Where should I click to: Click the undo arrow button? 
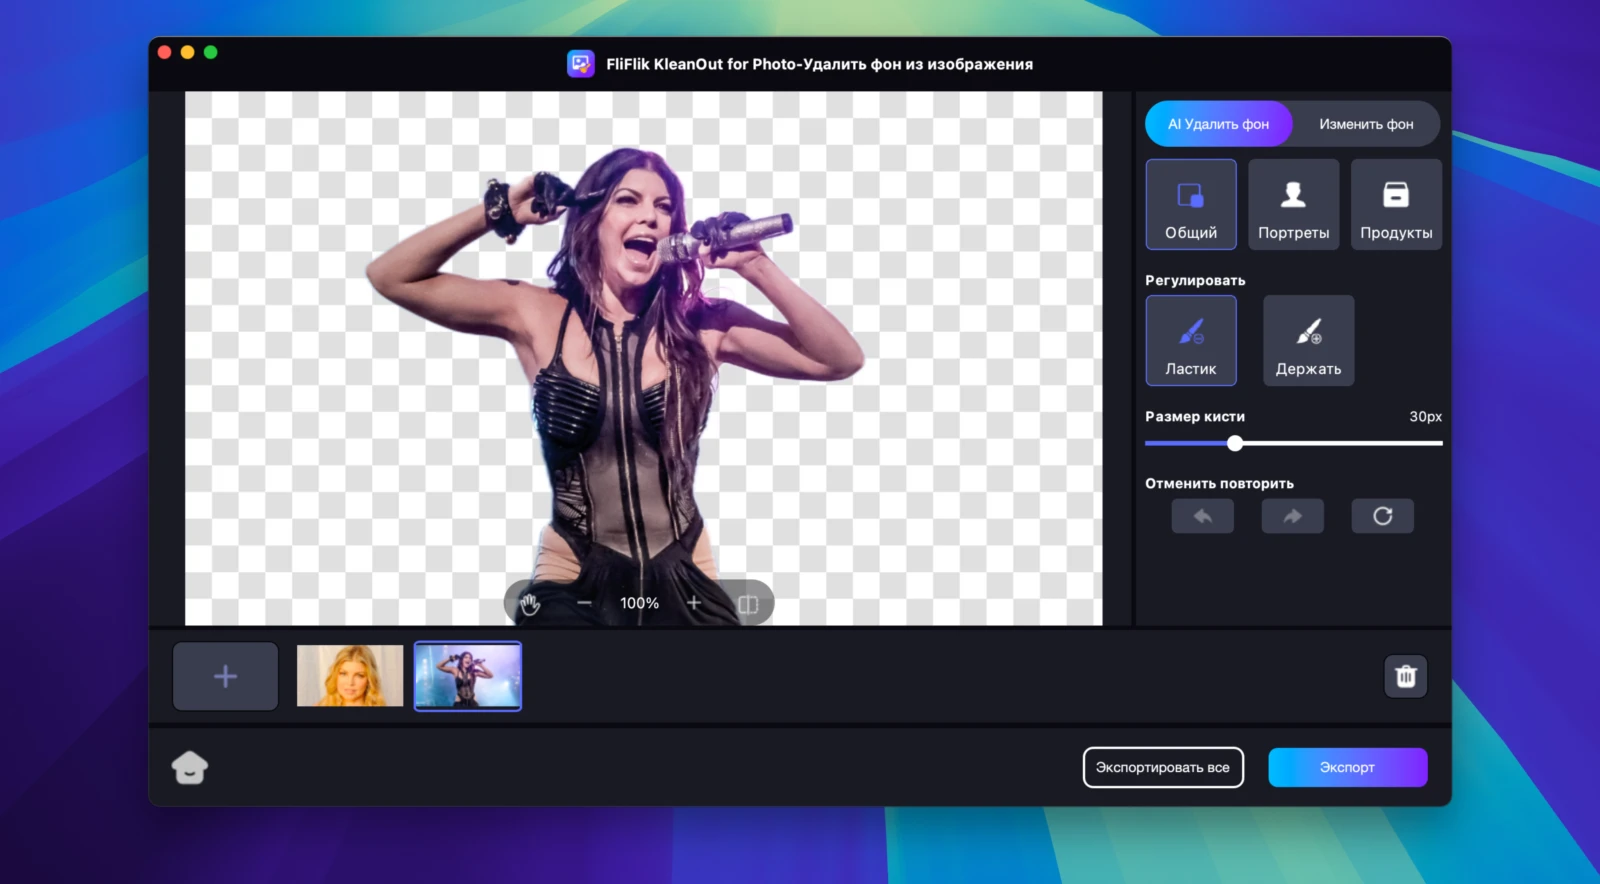click(x=1202, y=516)
